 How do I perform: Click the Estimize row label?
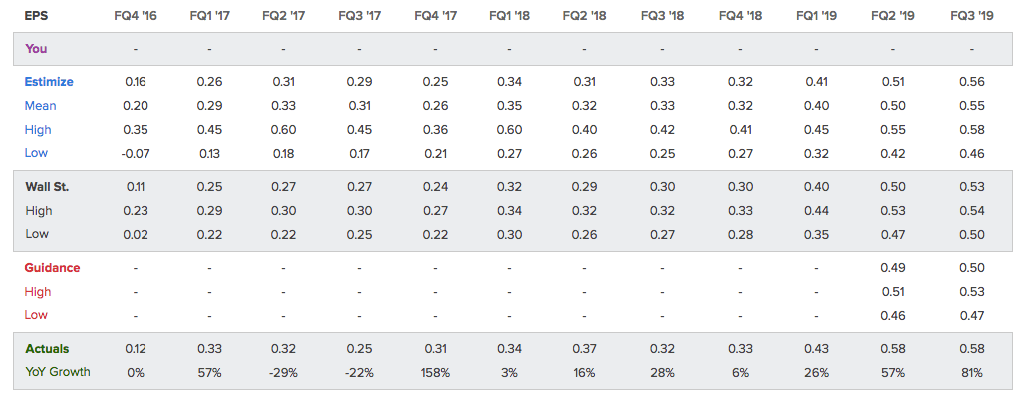49,82
